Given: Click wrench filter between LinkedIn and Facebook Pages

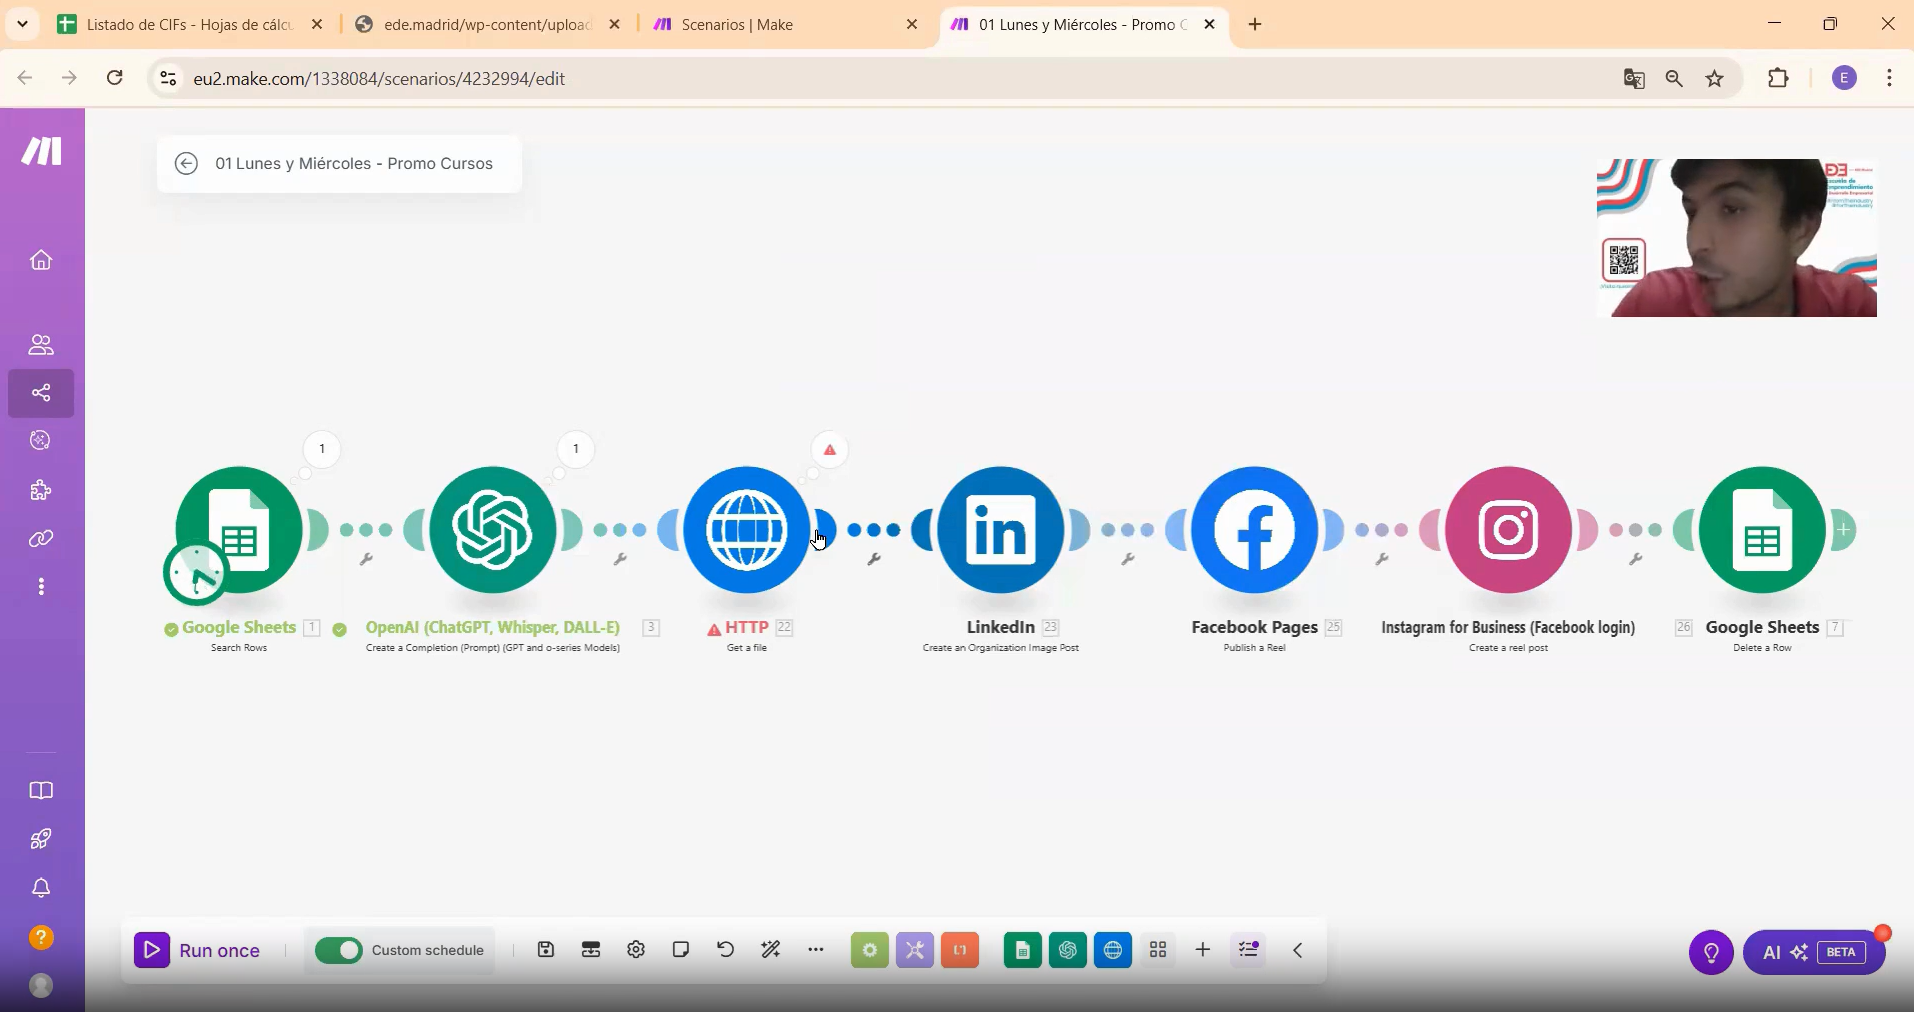Looking at the screenshot, I should [1128, 560].
